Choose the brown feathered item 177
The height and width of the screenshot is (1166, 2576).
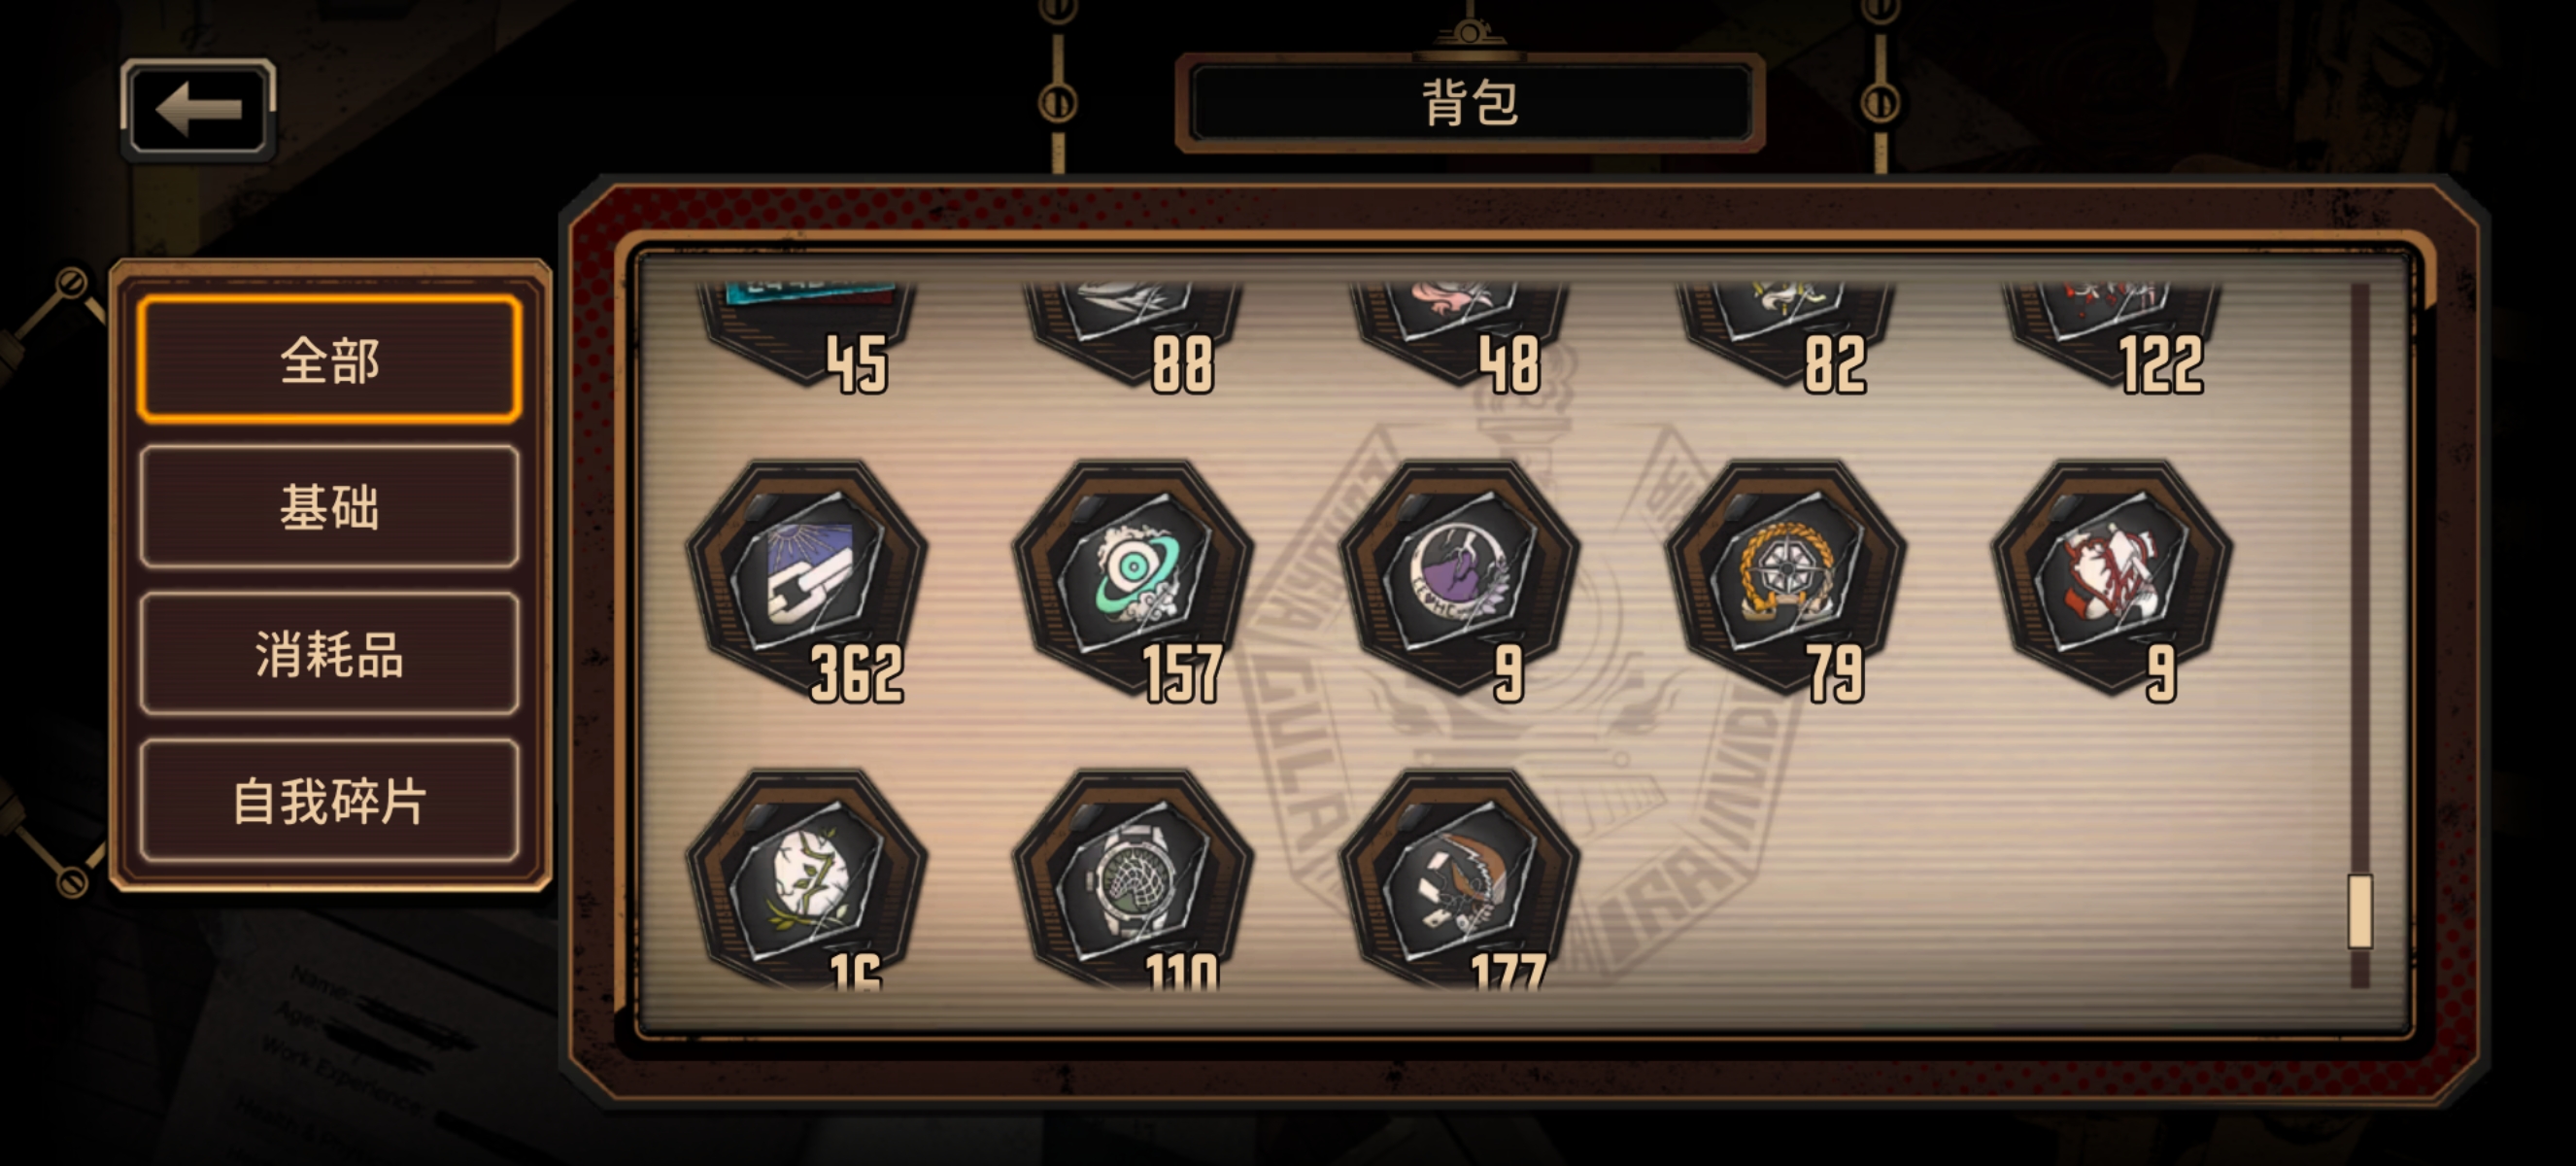pyautogui.click(x=1460, y=879)
